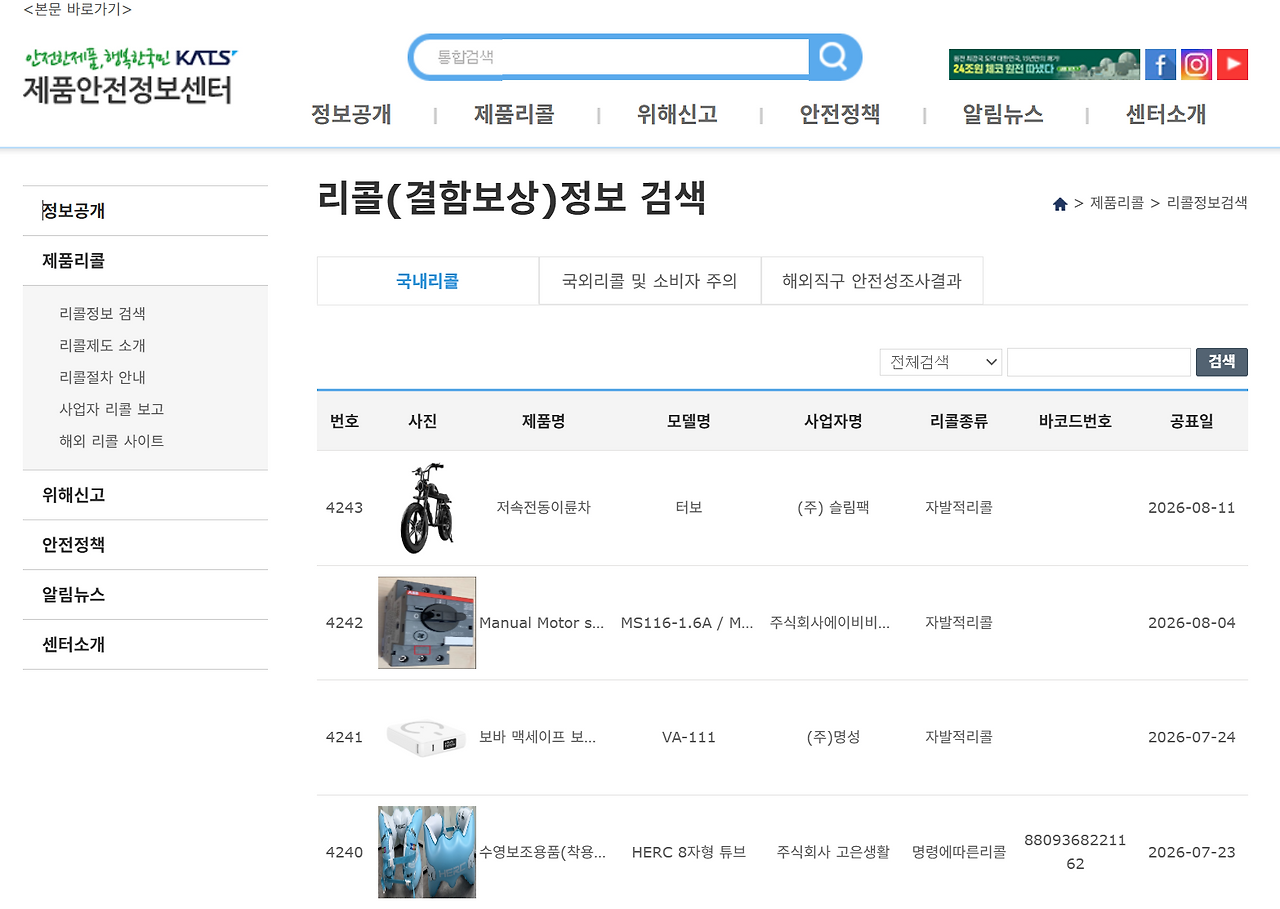Expand 센터소개 in the left sidebar
Image resolution: width=1280 pixels, height=909 pixels.
click(145, 645)
